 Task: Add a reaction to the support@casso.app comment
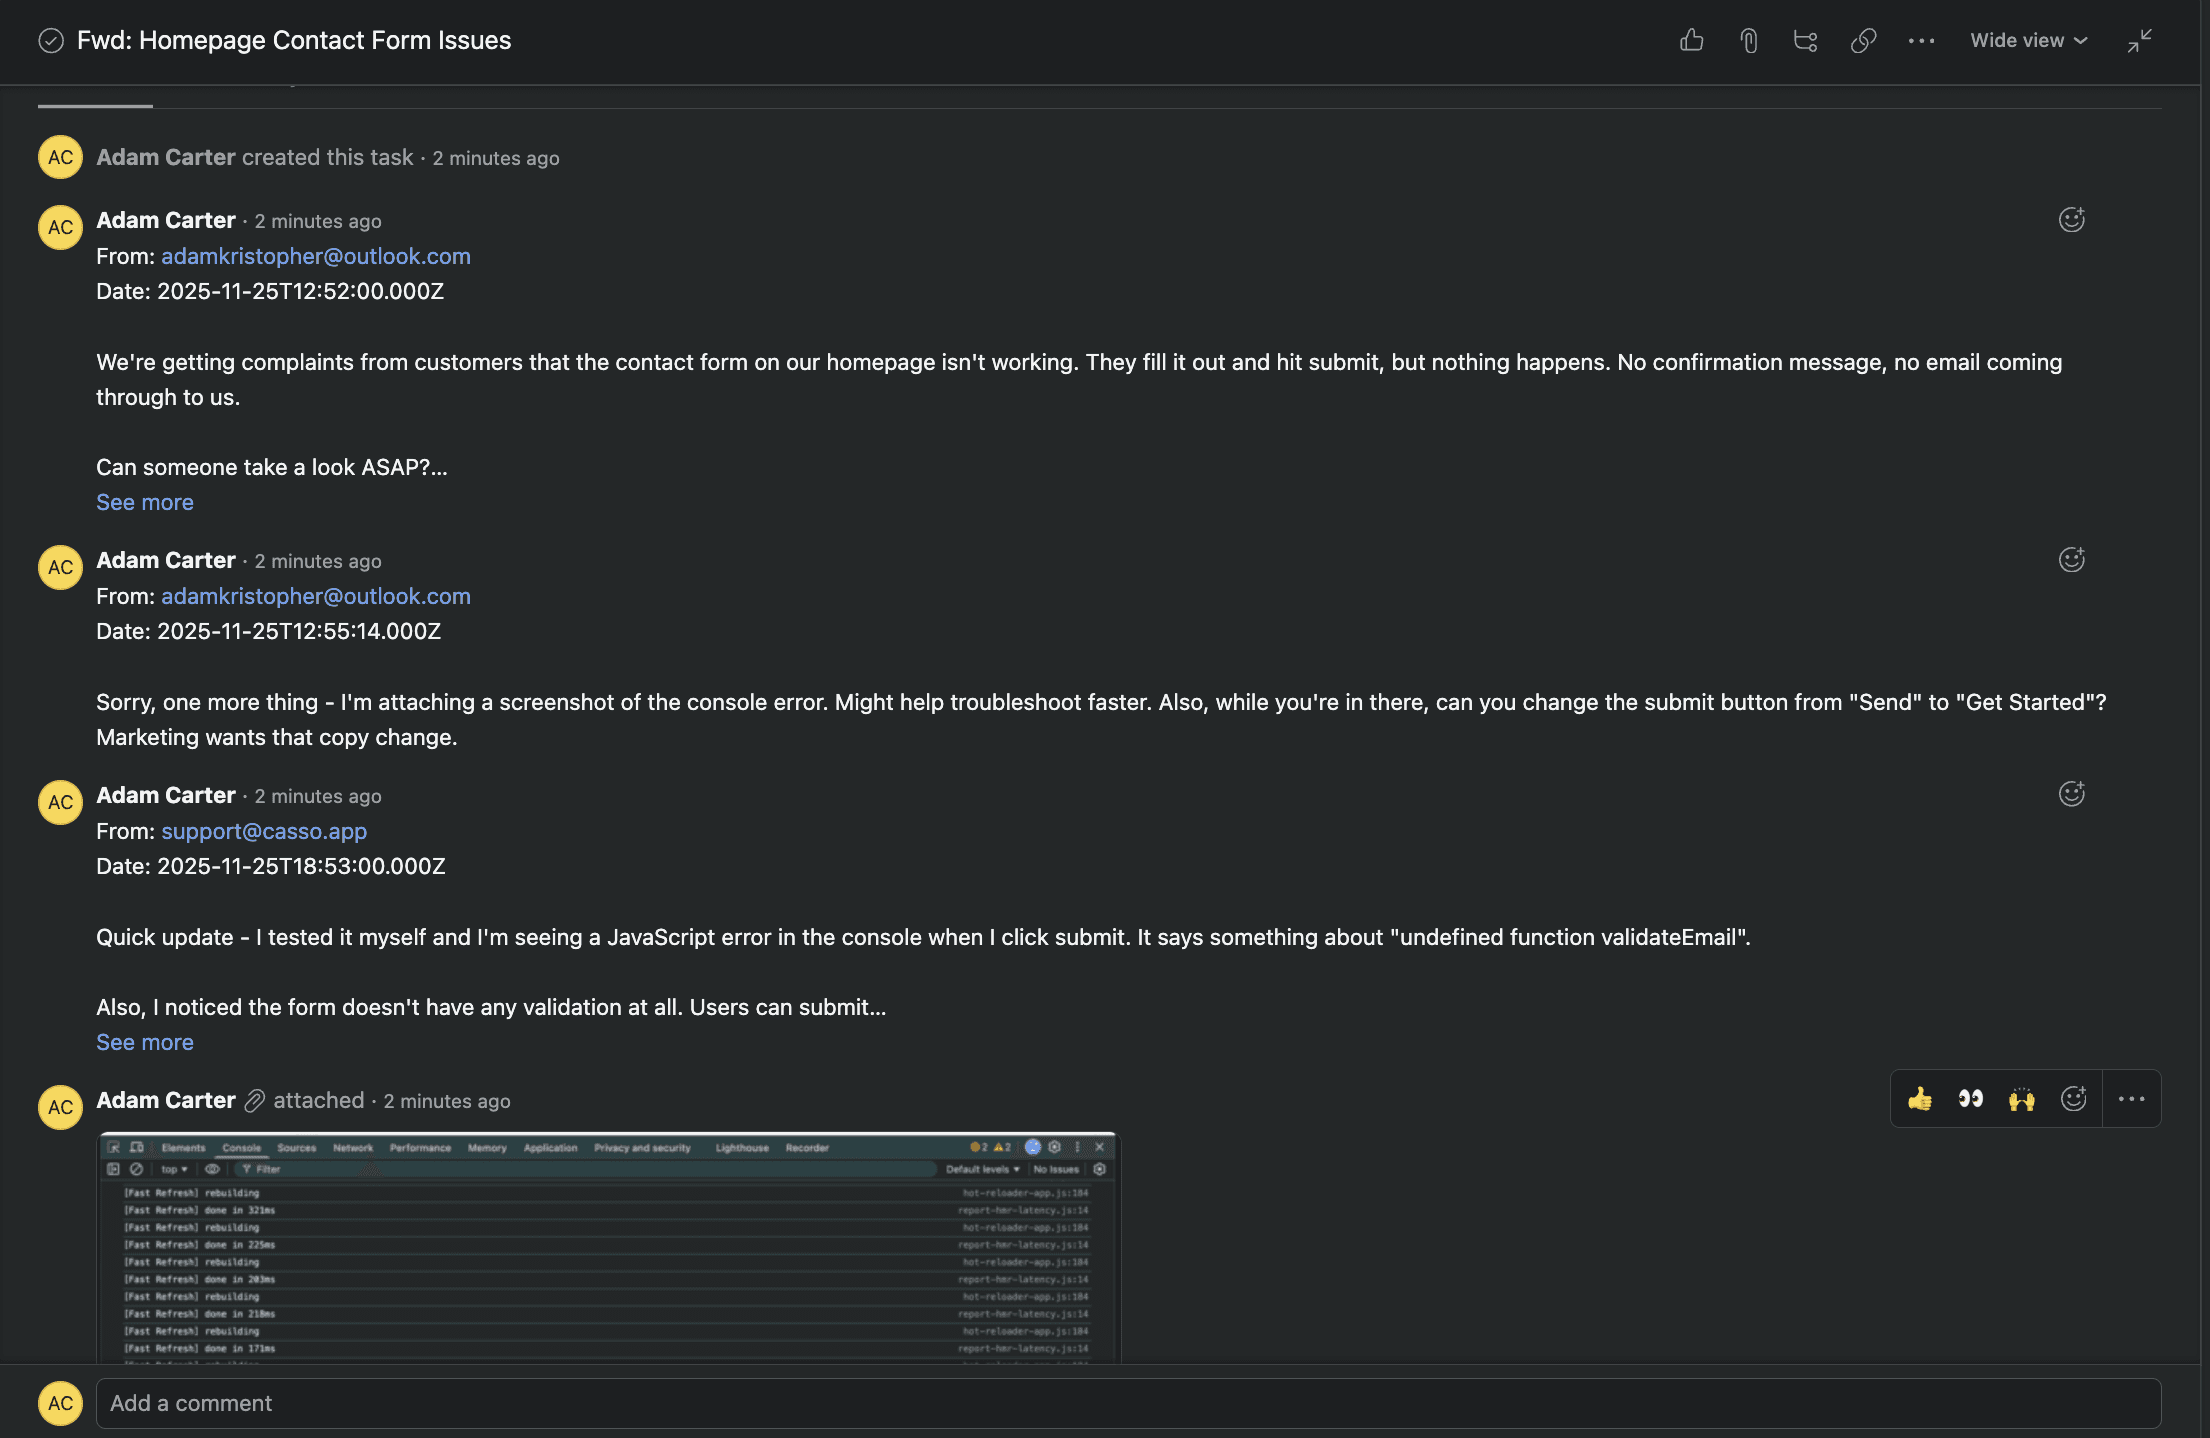pos(2072,793)
